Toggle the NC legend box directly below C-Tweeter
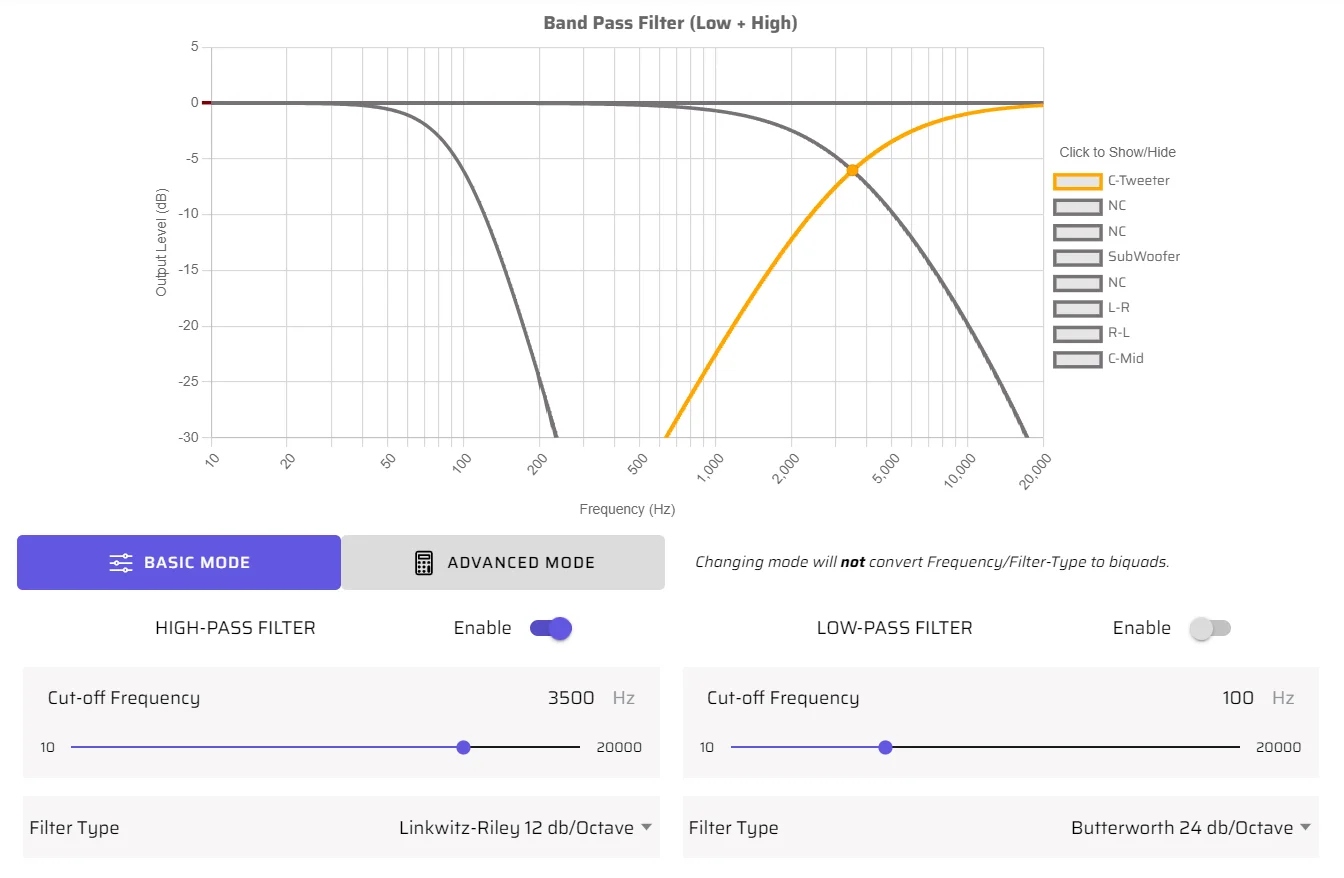Viewport: 1344px width, 878px height. click(x=1077, y=206)
